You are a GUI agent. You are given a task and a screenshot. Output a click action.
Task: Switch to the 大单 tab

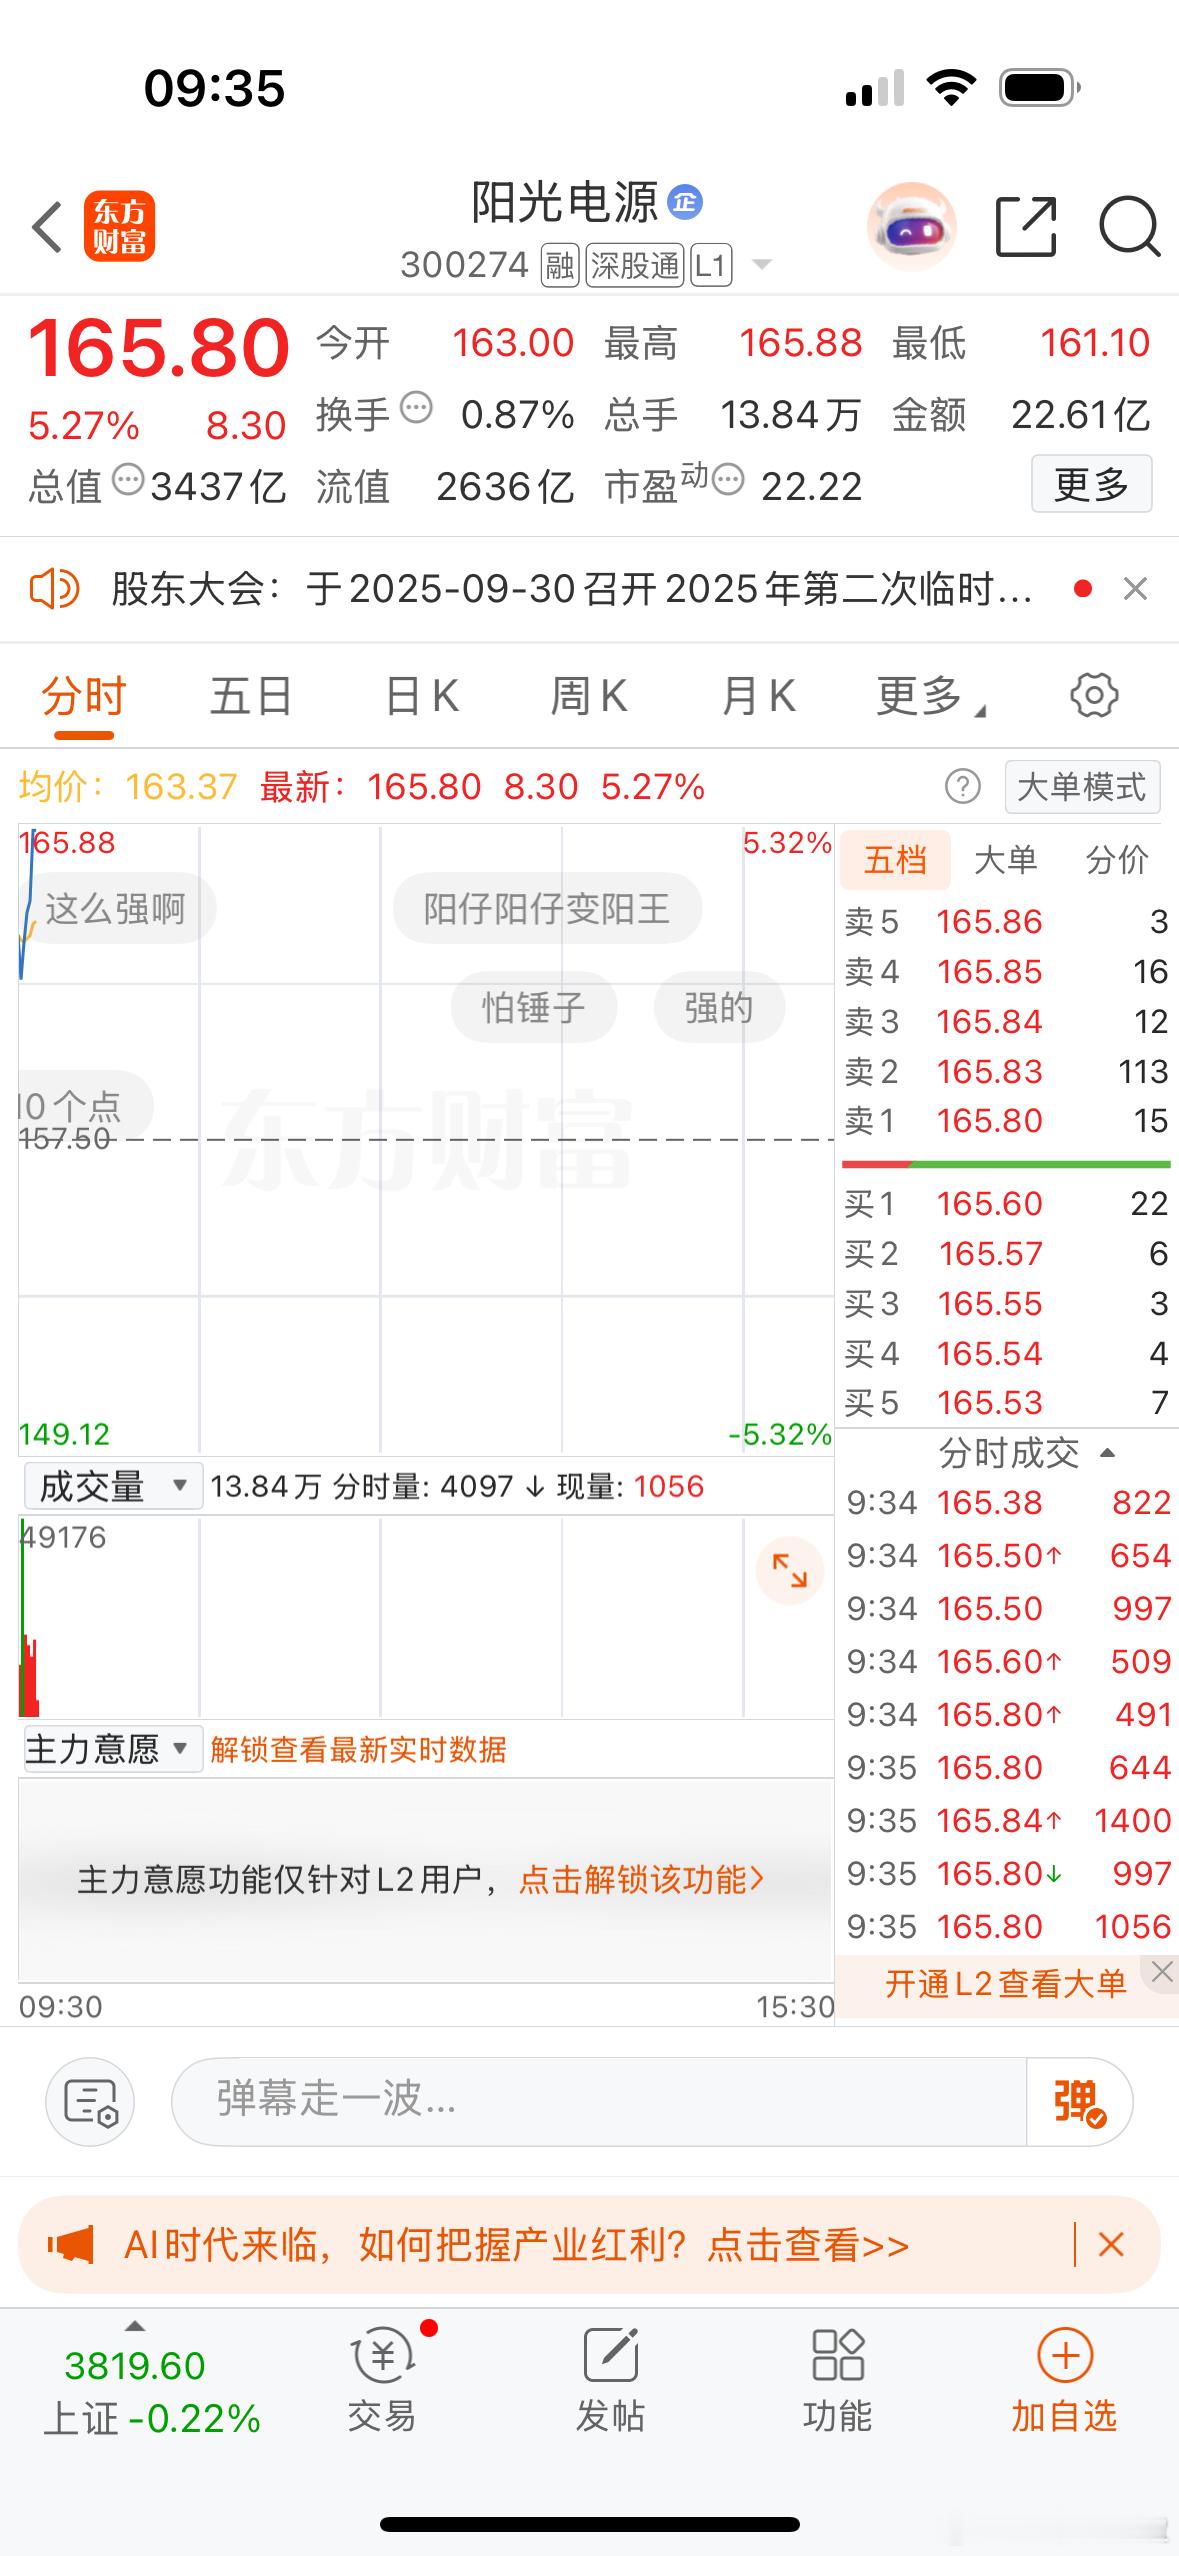click(x=1006, y=859)
